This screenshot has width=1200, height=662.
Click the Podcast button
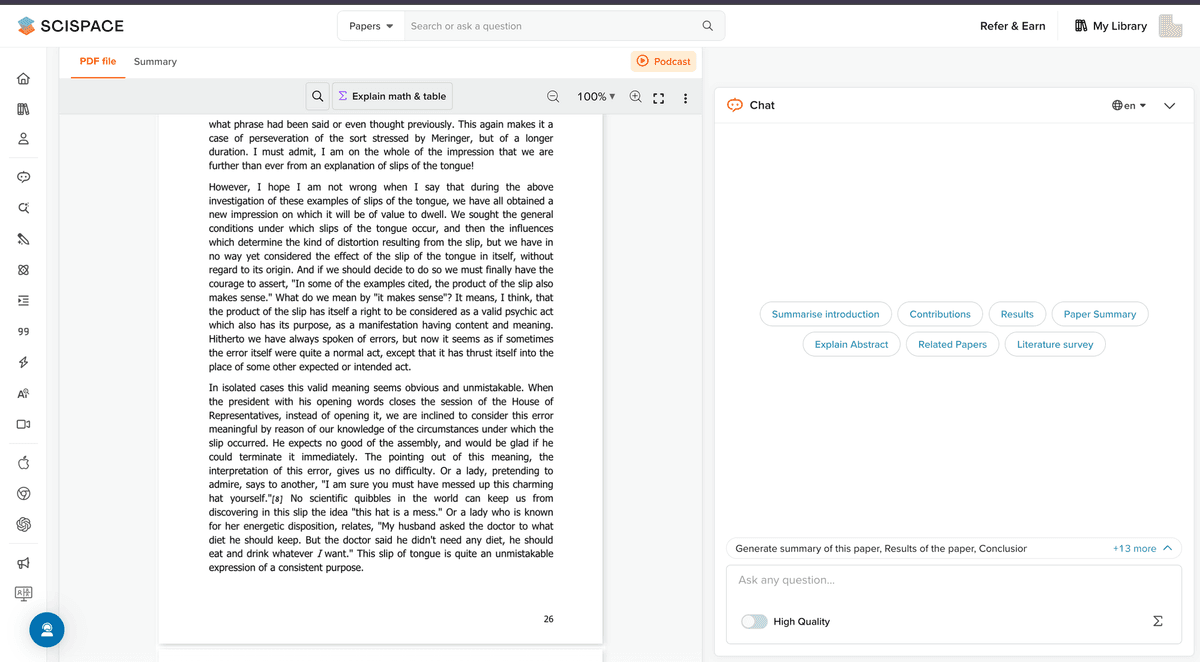(664, 61)
